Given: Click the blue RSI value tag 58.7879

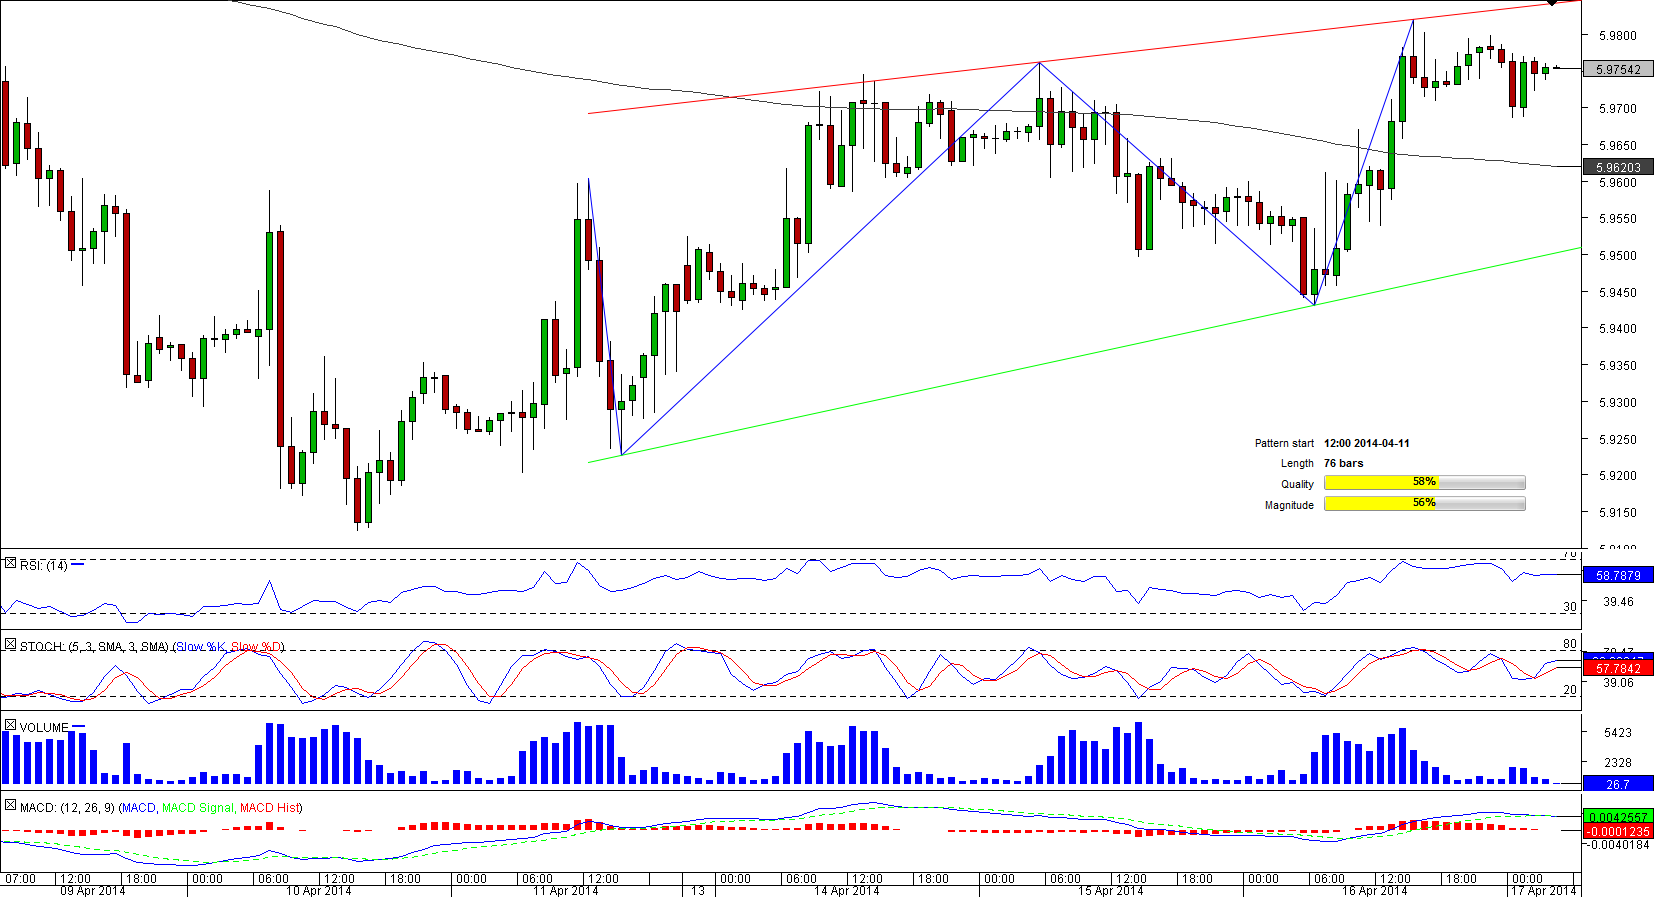Looking at the screenshot, I should (1617, 575).
